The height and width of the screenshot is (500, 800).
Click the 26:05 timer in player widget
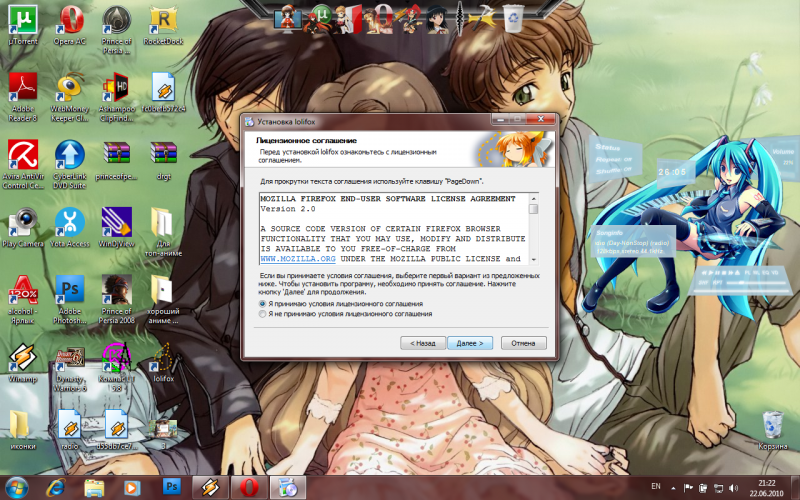[672, 172]
